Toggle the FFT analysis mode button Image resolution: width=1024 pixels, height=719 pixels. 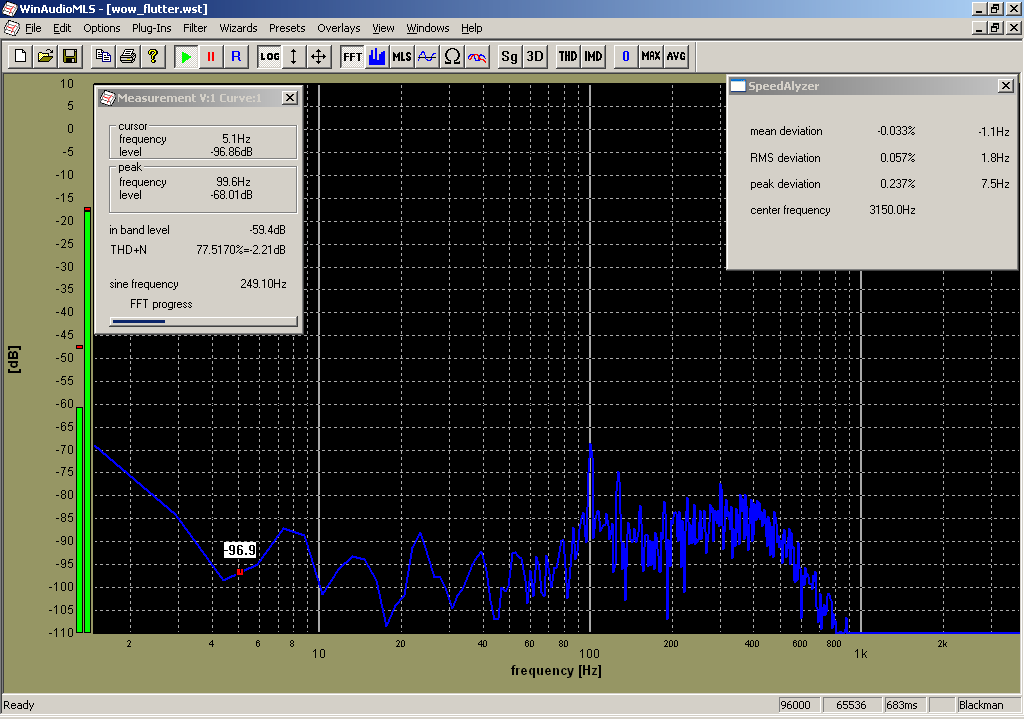pos(352,57)
